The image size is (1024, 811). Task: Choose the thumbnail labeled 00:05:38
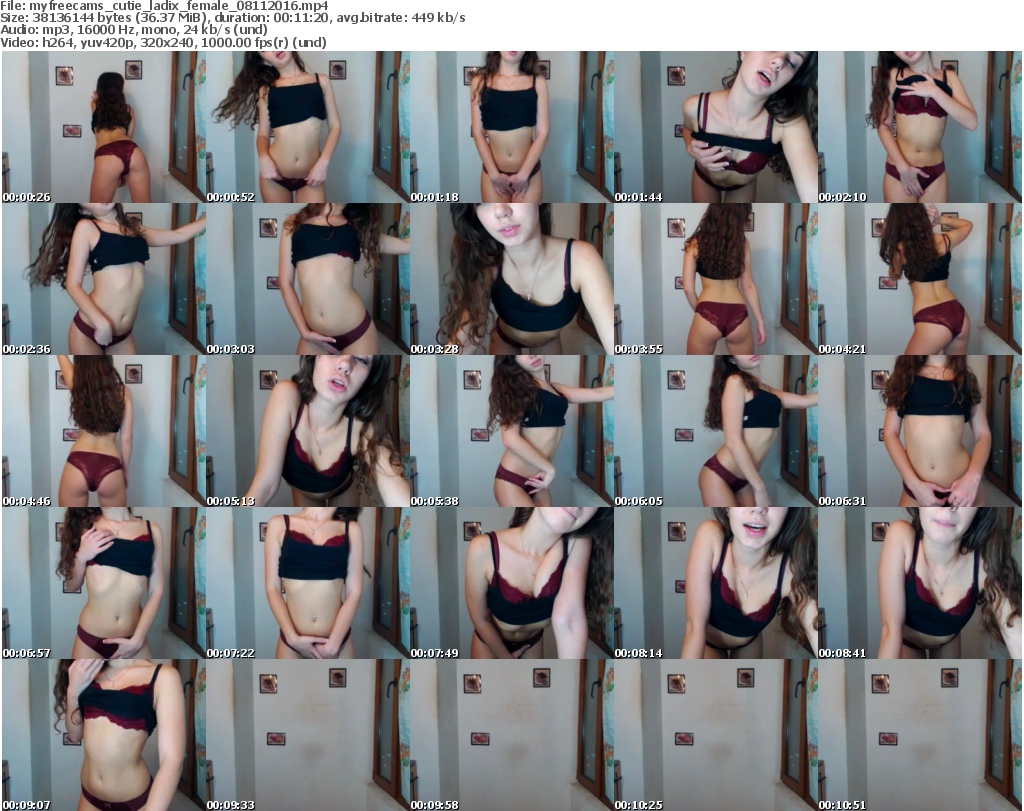[512, 432]
